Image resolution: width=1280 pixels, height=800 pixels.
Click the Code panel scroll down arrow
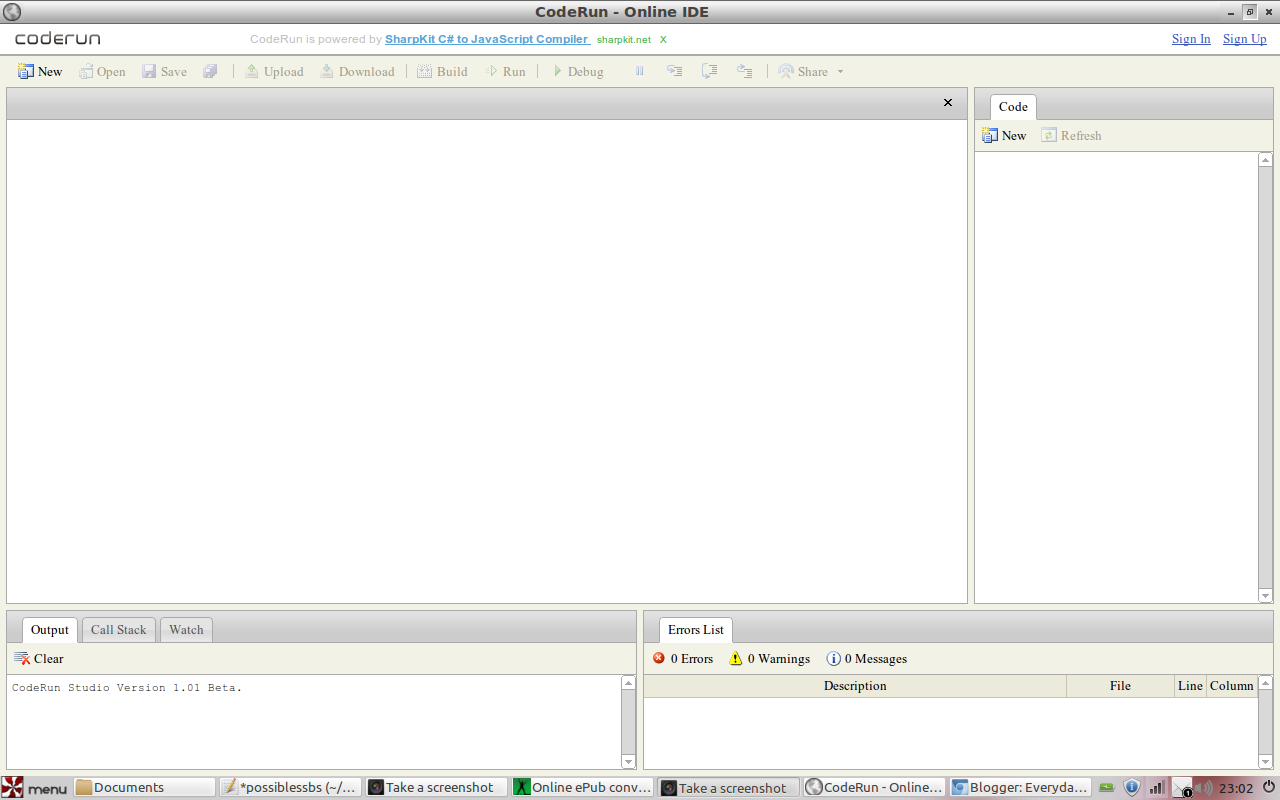(x=1266, y=596)
